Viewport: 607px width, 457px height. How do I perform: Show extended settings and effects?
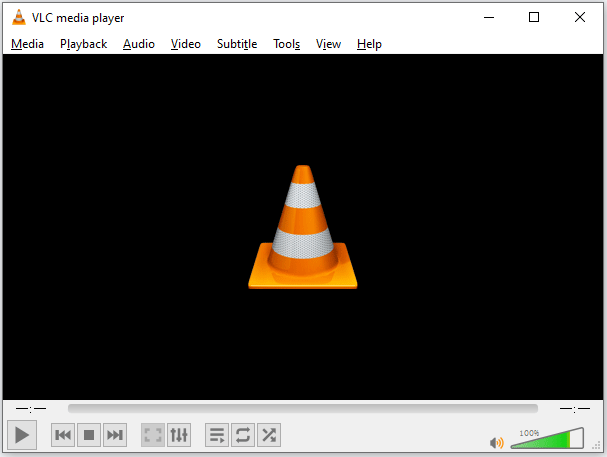point(179,435)
